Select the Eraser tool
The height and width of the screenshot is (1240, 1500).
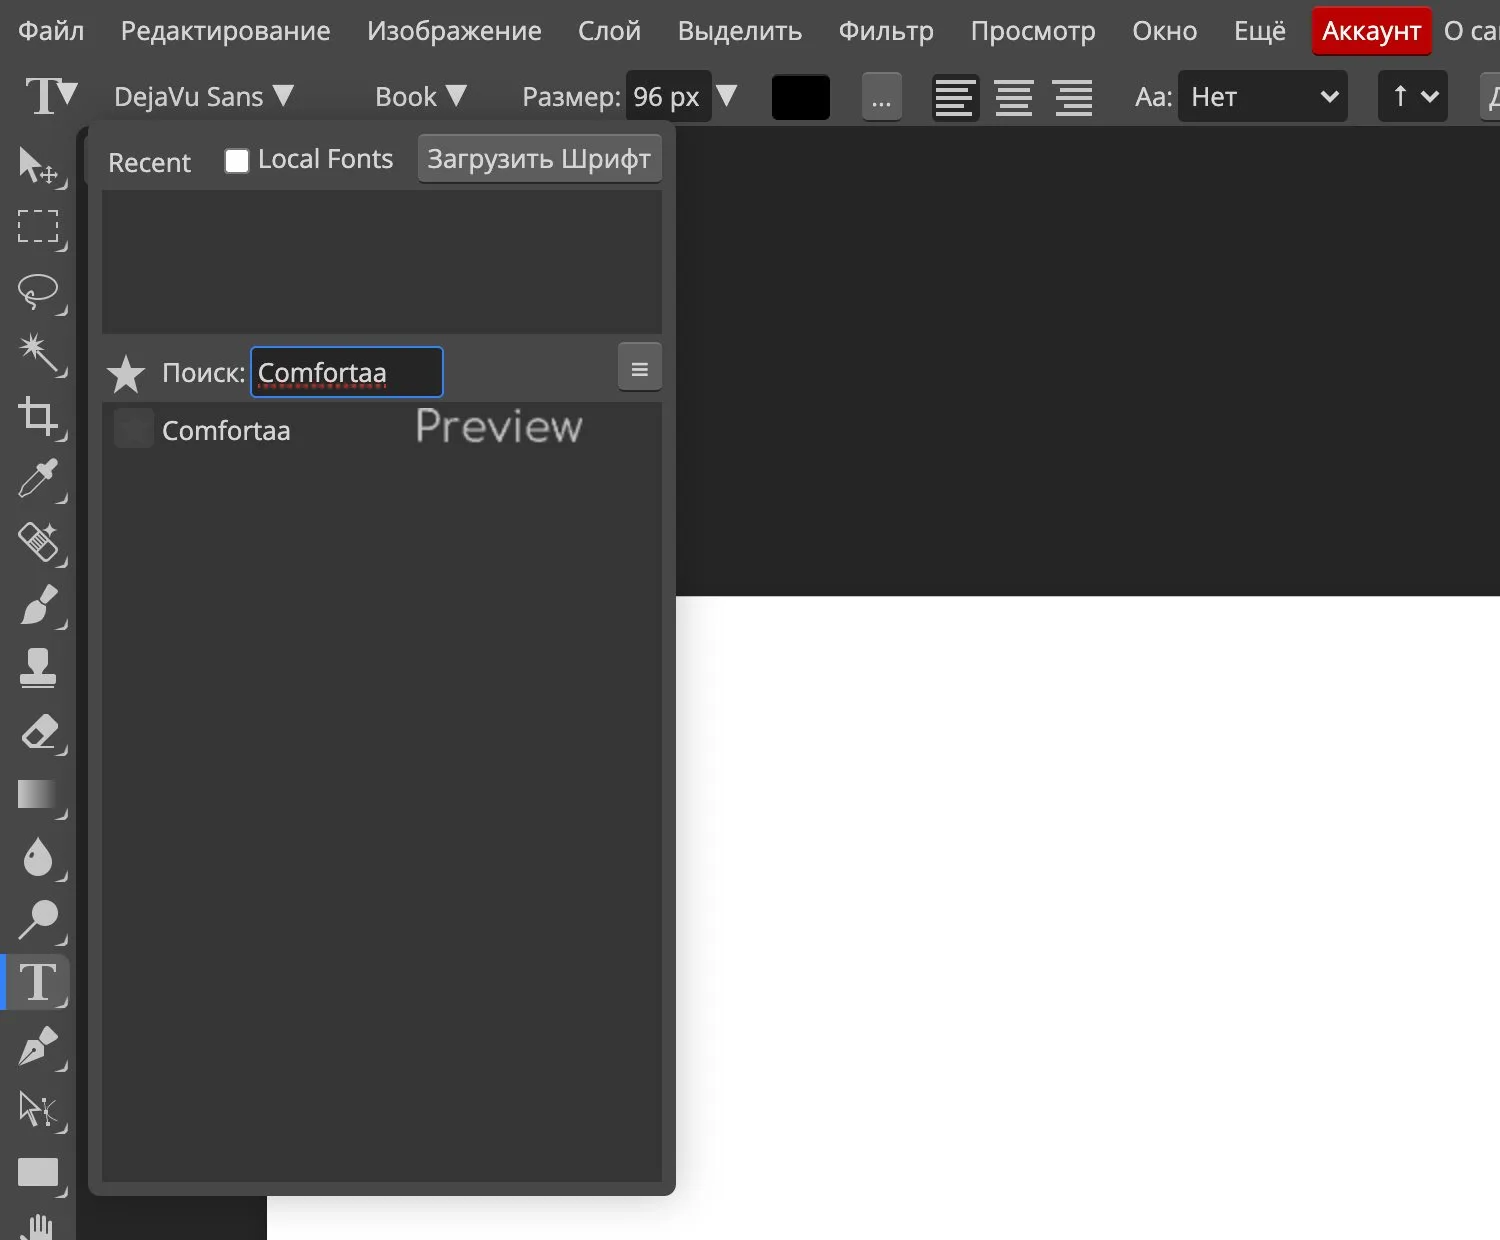[38, 732]
